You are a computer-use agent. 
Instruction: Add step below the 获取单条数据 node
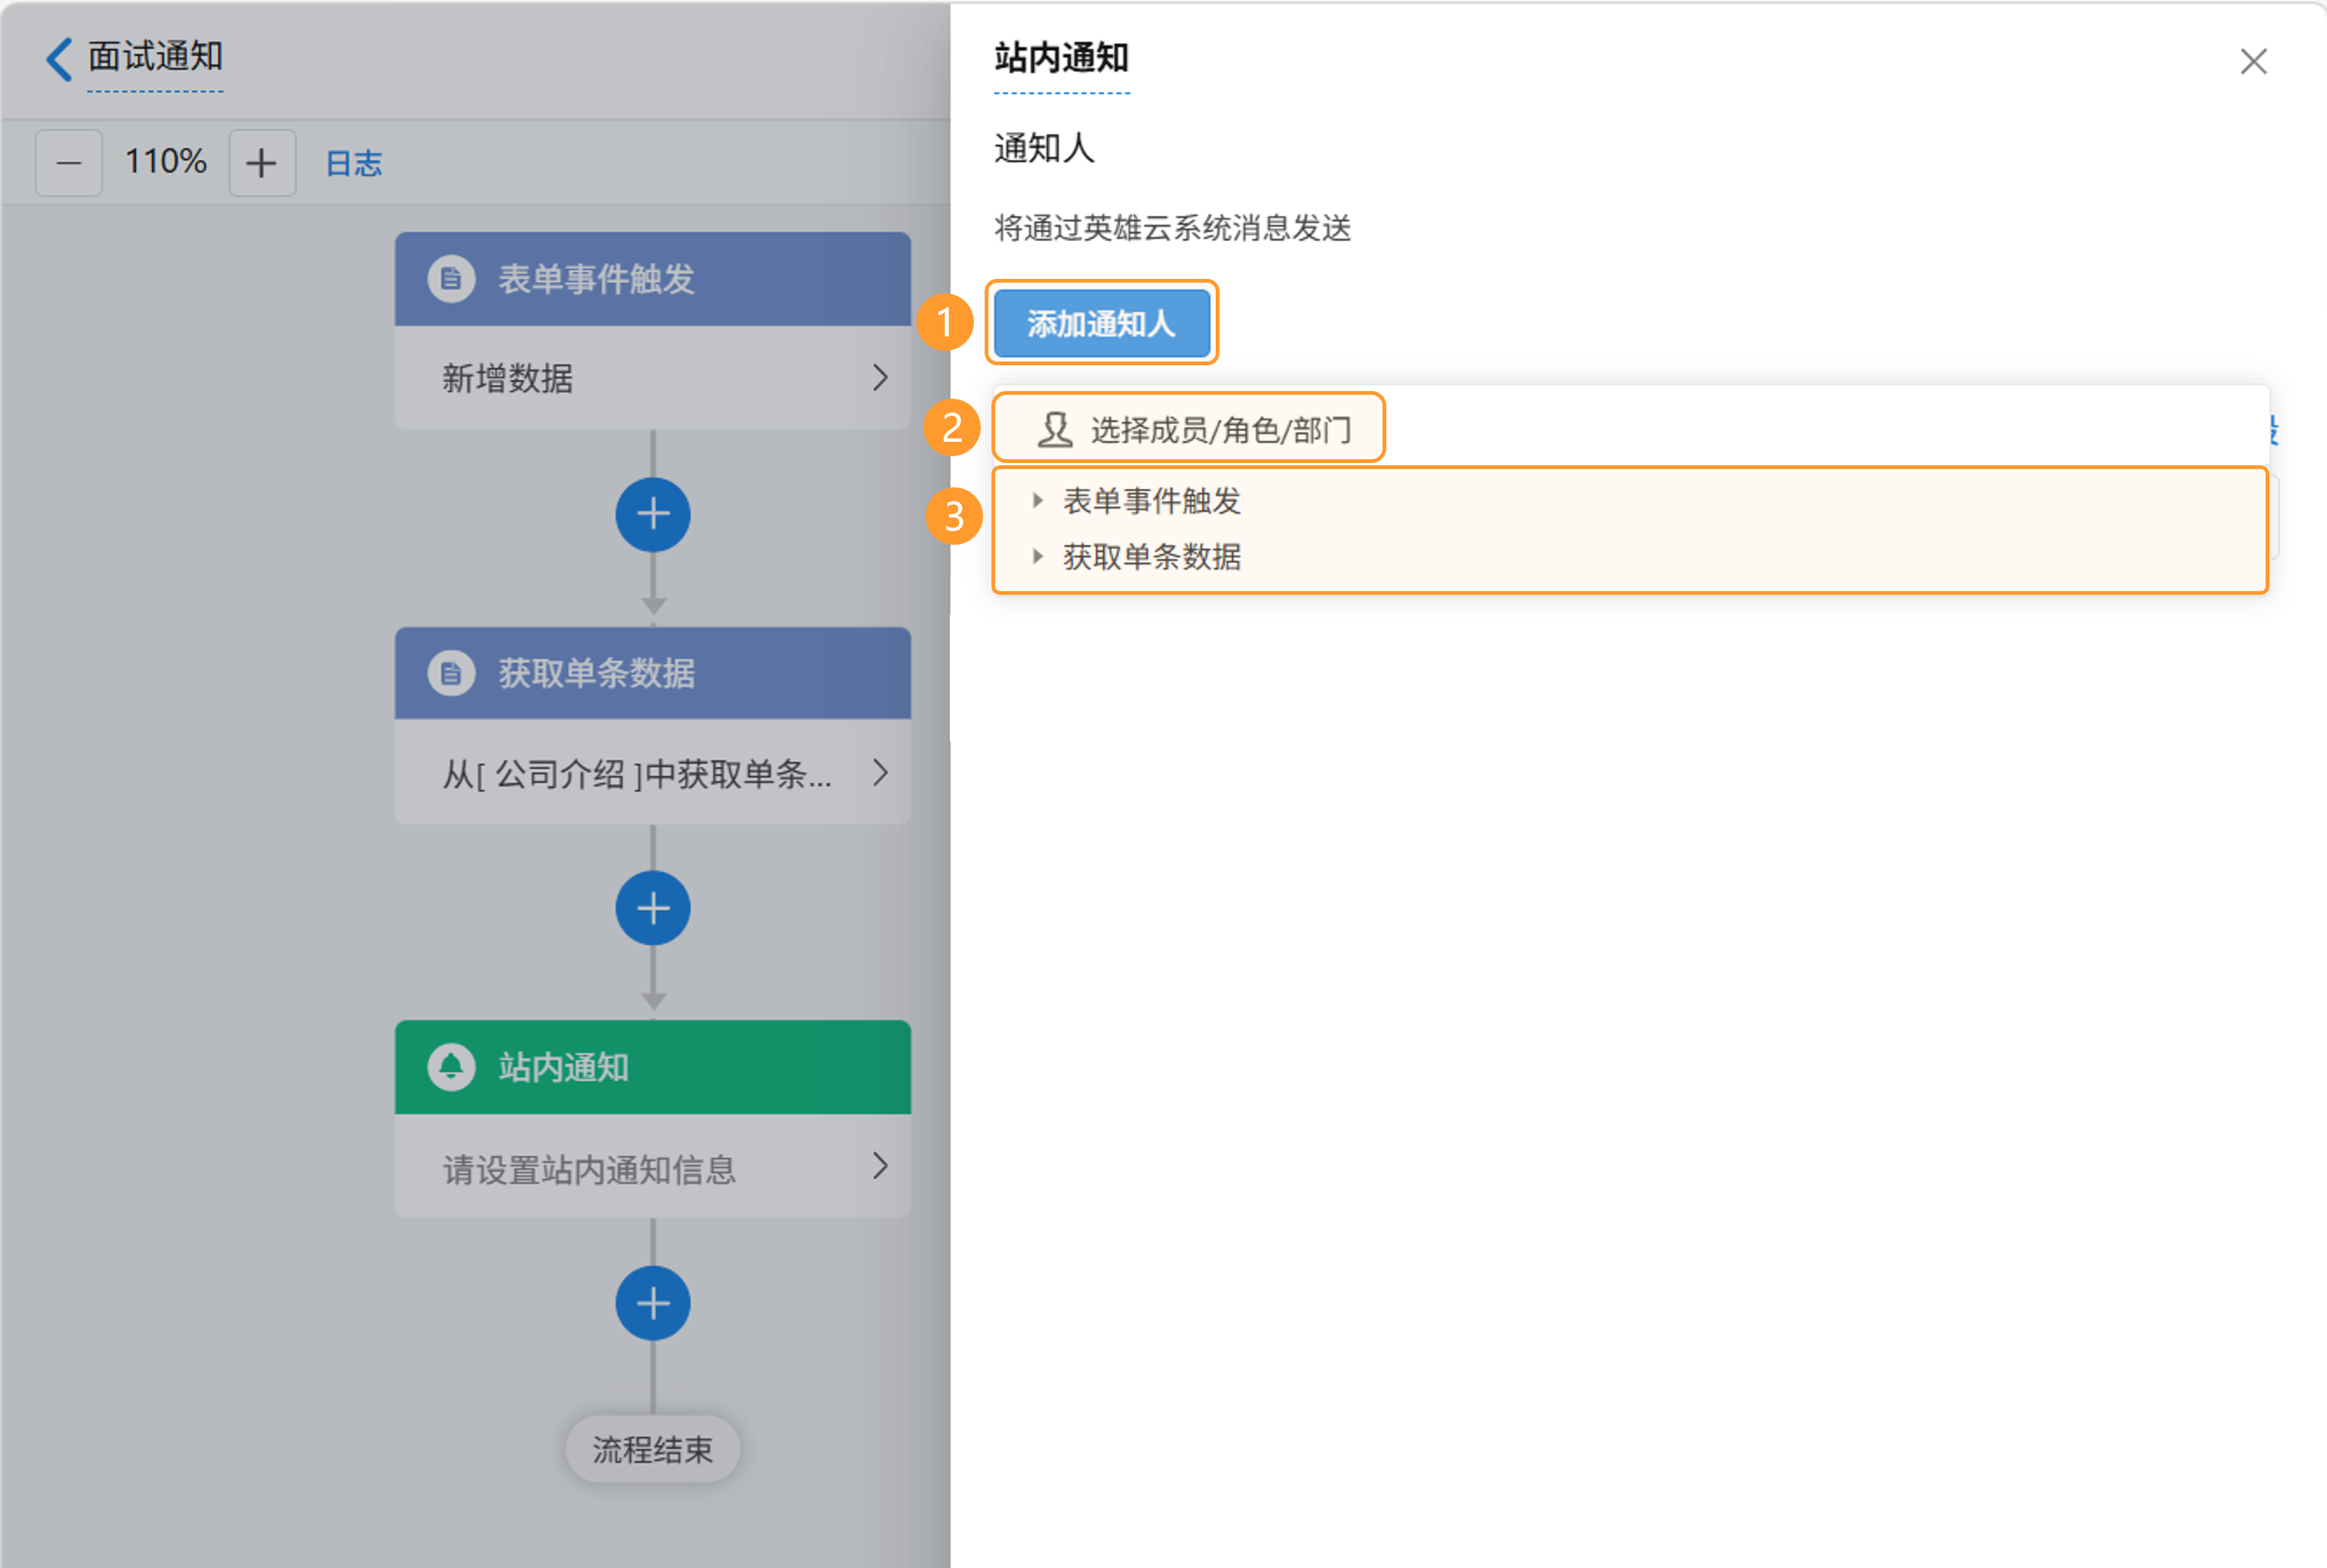tap(653, 908)
